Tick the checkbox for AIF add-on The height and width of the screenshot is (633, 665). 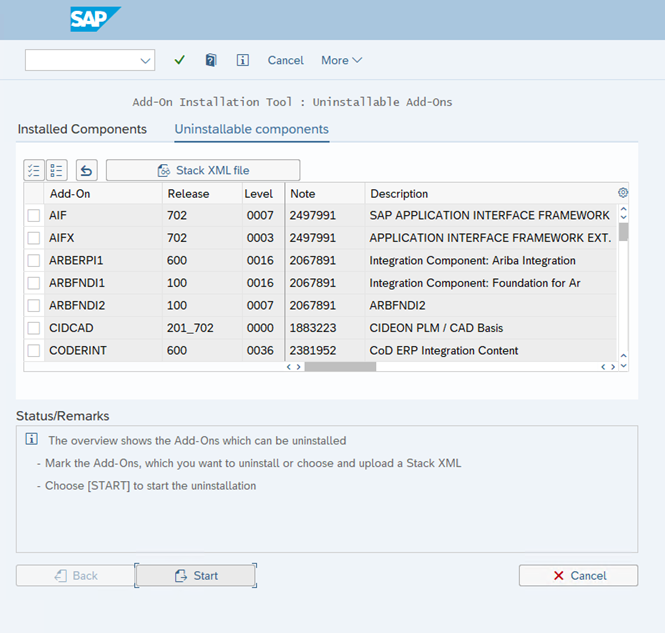[34, 215]
